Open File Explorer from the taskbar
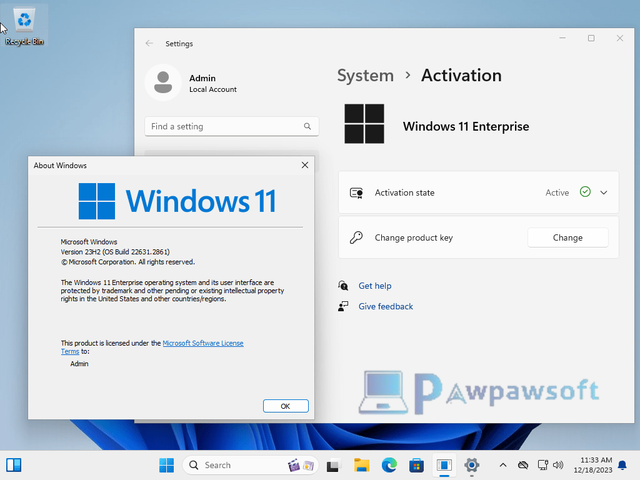 [x=362, y=465]
